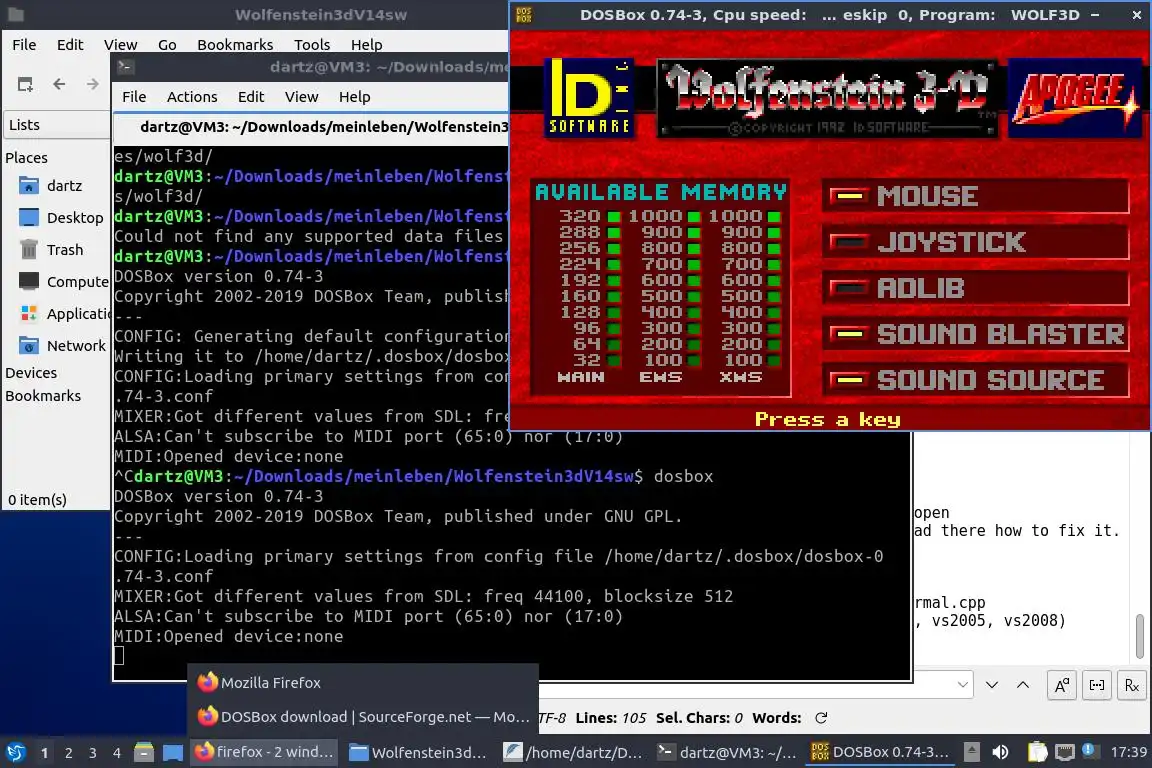The height and width of the screenshot is (768, 1152).
Task: Select Mozilla Firefox window from taskbar popup
Action: coord(363,683)
